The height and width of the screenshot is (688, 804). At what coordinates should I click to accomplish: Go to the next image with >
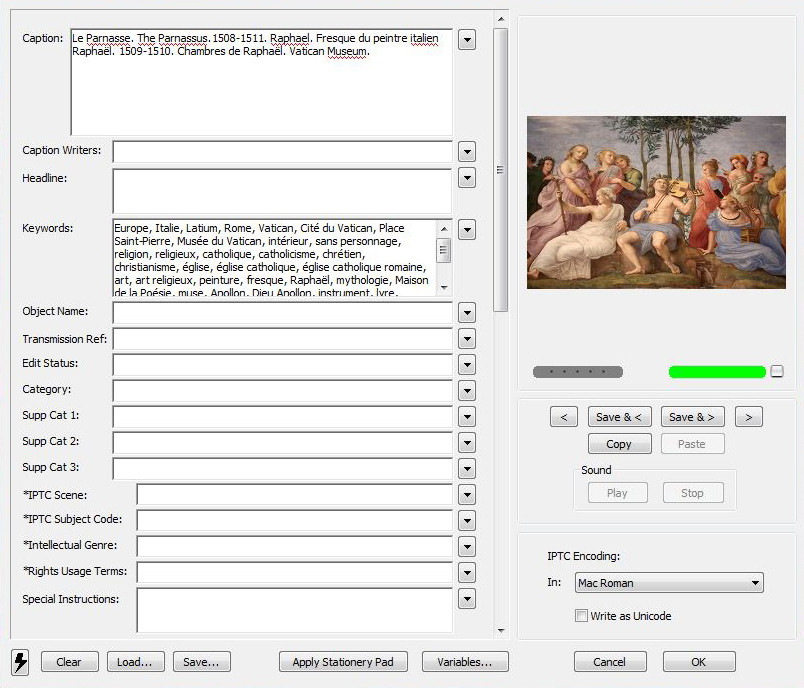749,417
